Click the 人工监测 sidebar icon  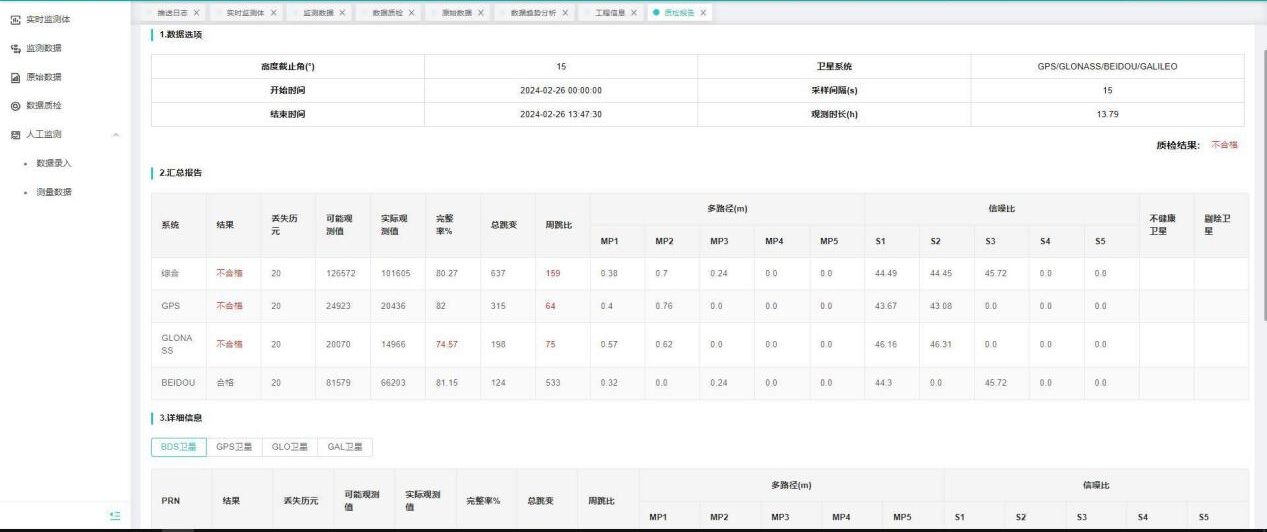coord(15,134)
